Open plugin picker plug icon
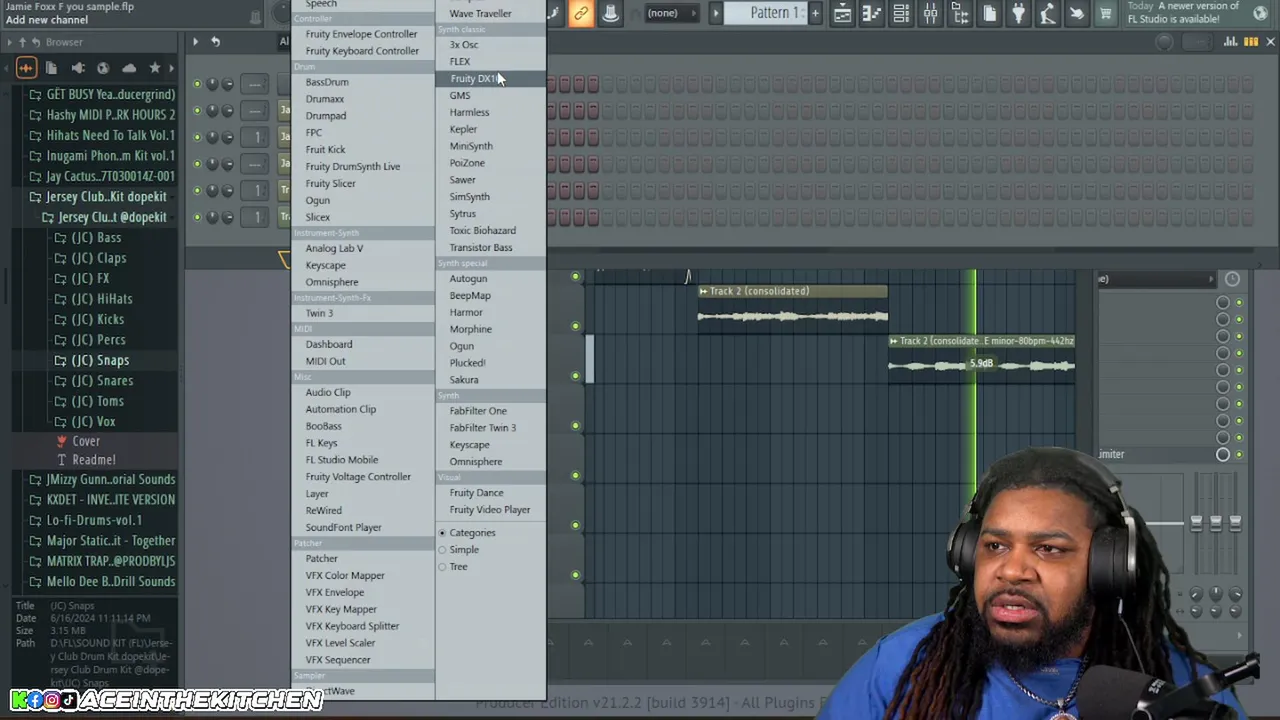 [1018, 13]
